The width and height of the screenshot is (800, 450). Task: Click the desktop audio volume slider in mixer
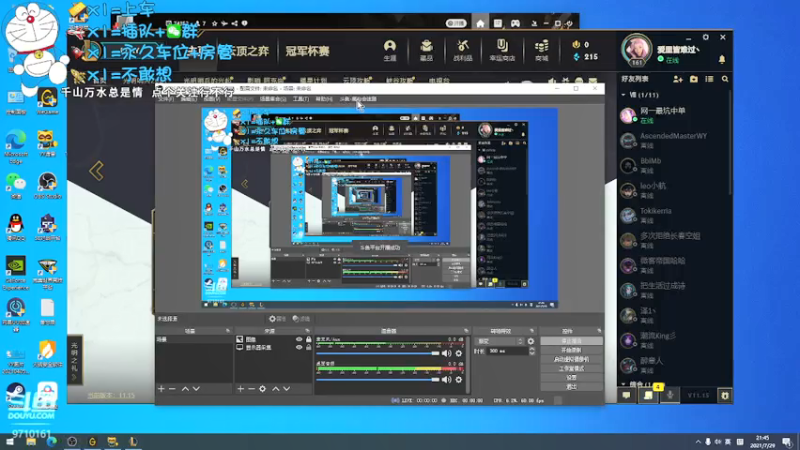coord(378,379)
